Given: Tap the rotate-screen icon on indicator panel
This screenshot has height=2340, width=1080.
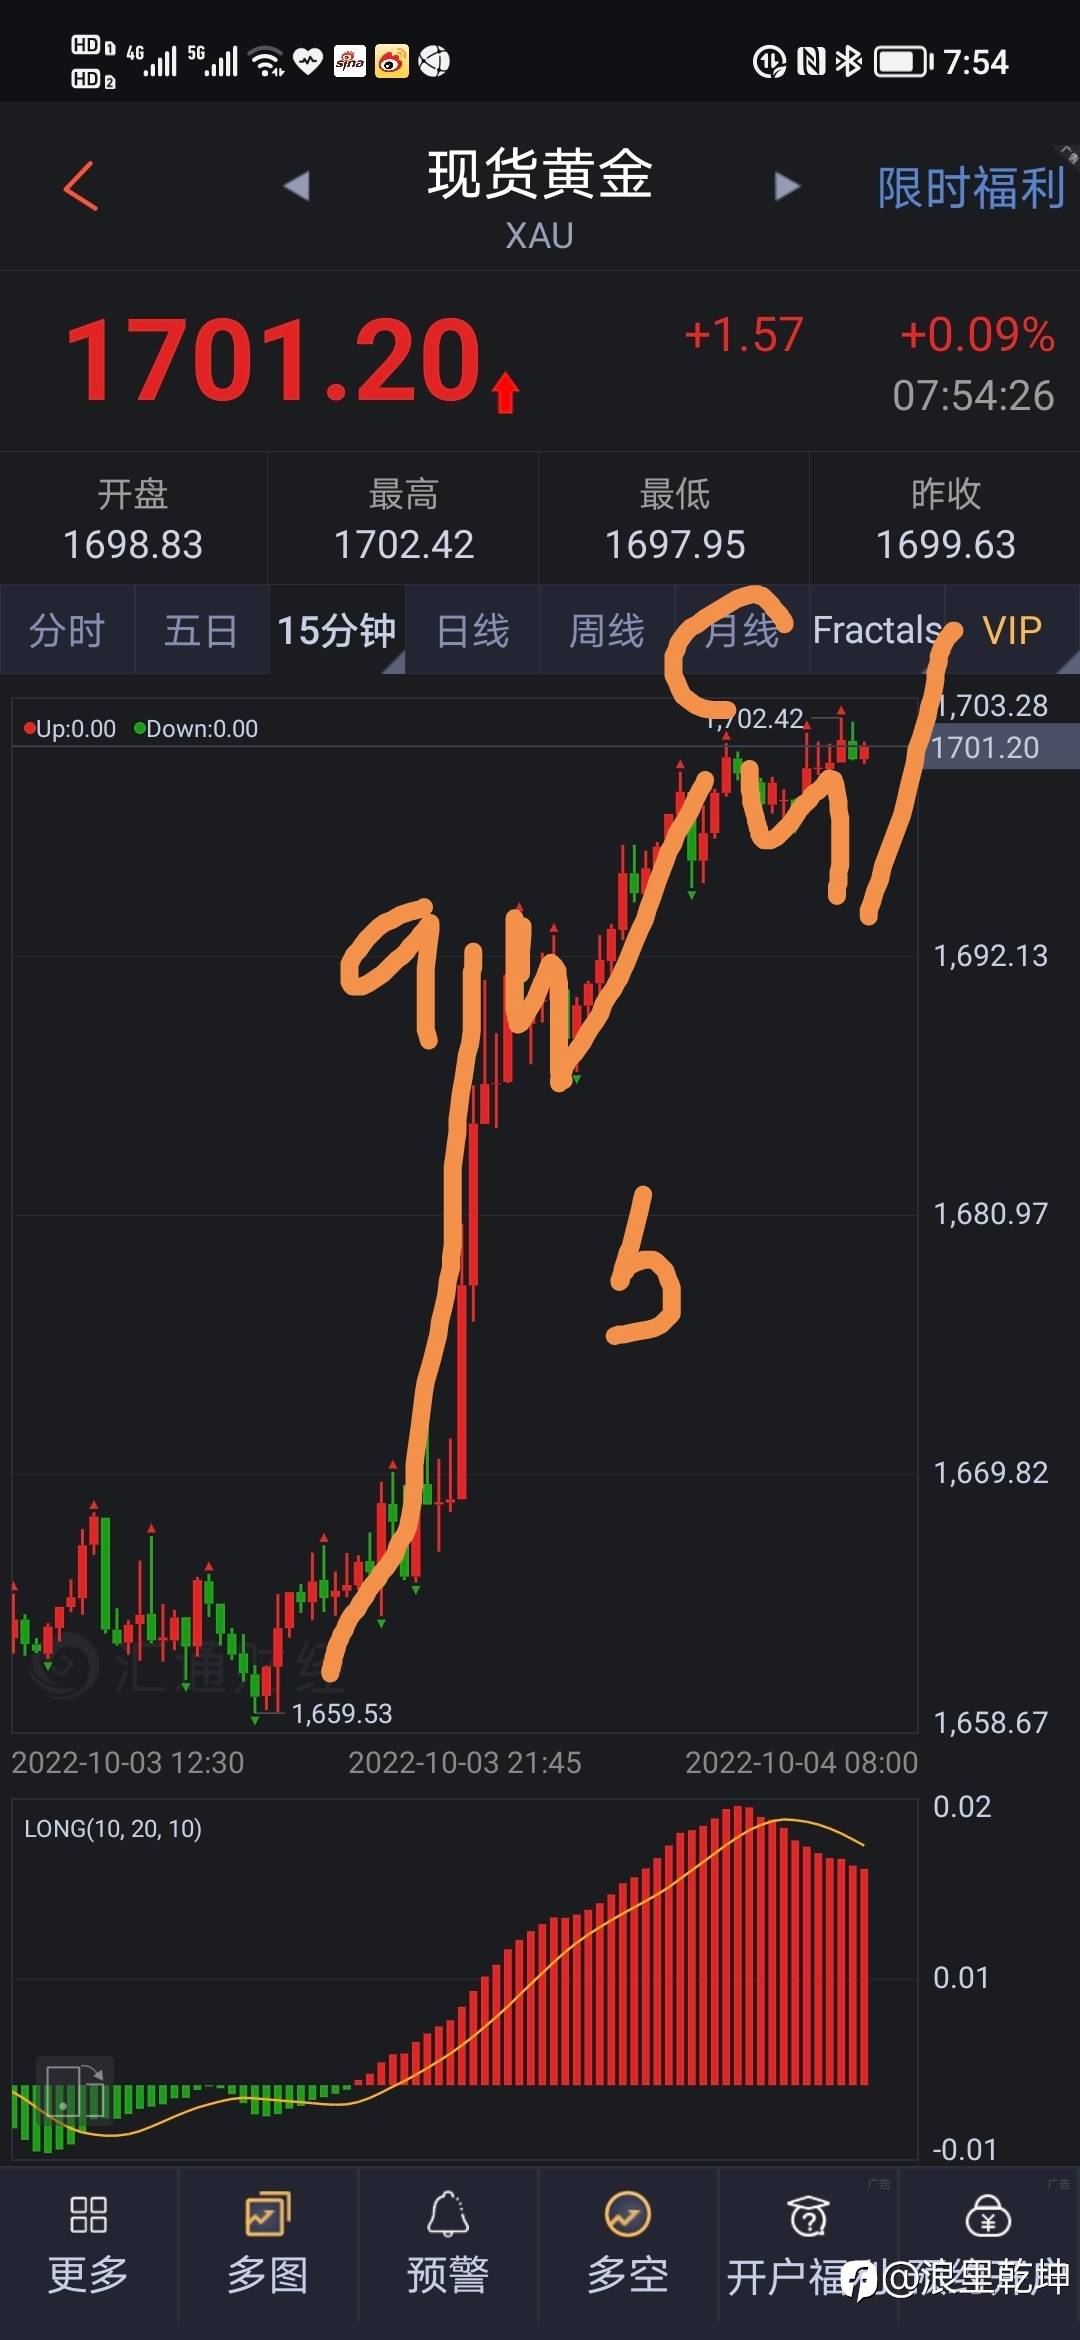Looking at the screenshot, I should tap(75, 2090).
